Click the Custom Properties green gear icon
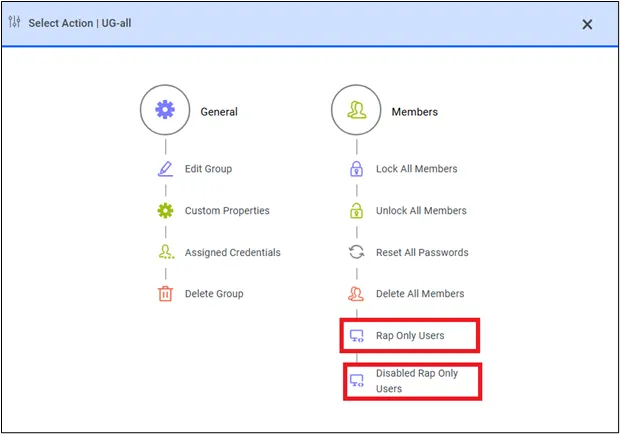This screenshot has height=434, width=620. click(165, 211)
